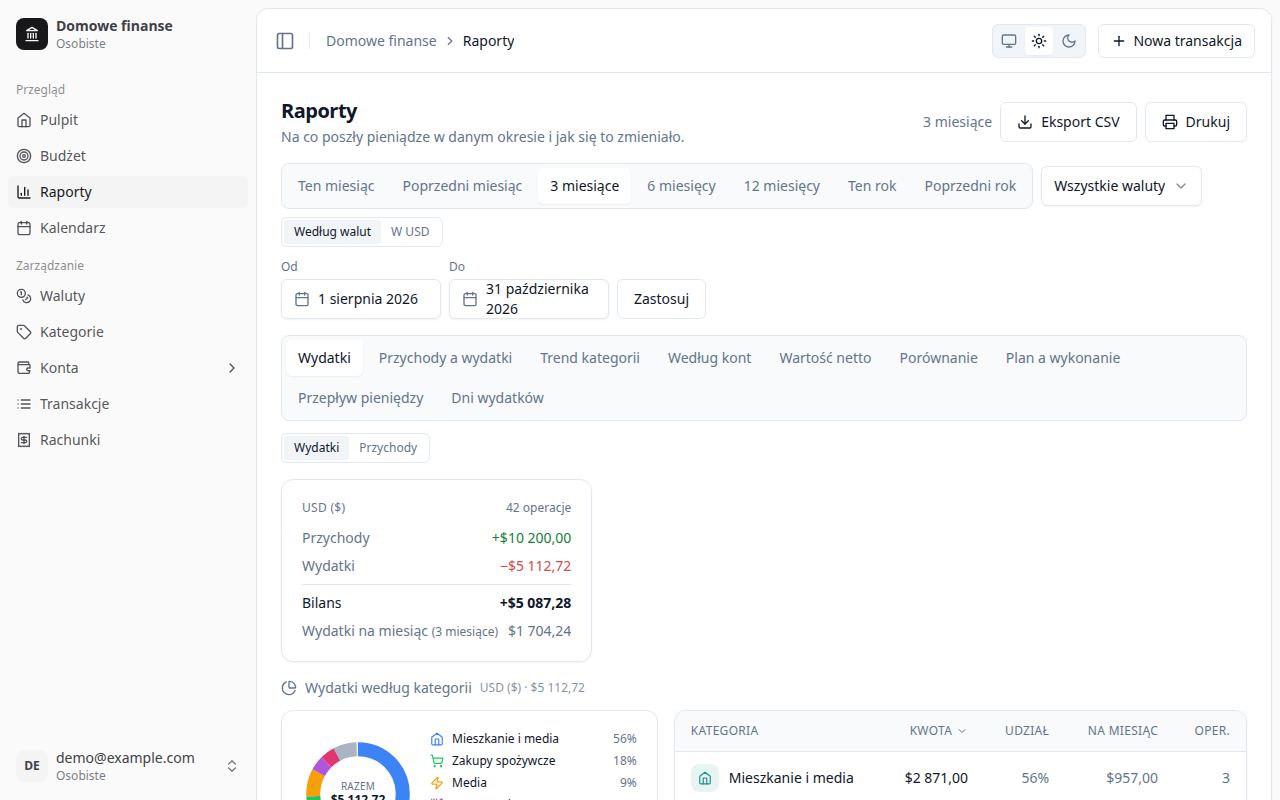Open the Wartość netto tab

coord(825,358)
